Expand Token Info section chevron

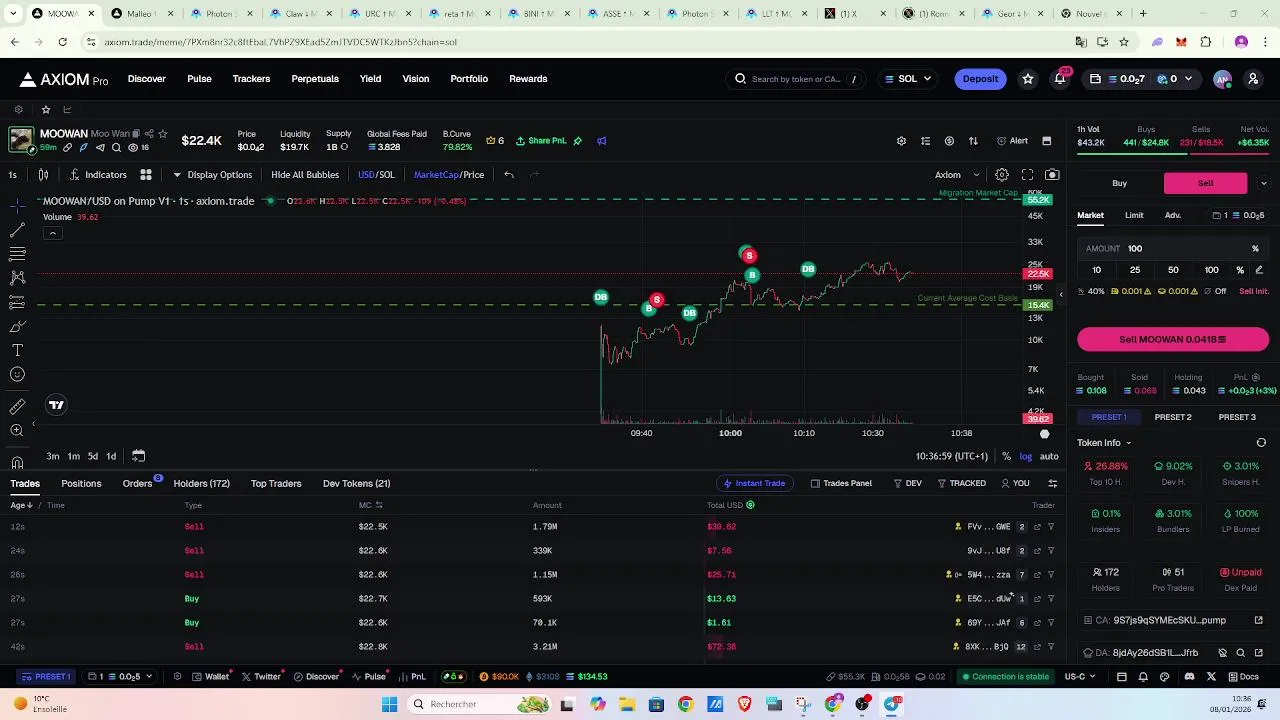[x=1129, y=443]
